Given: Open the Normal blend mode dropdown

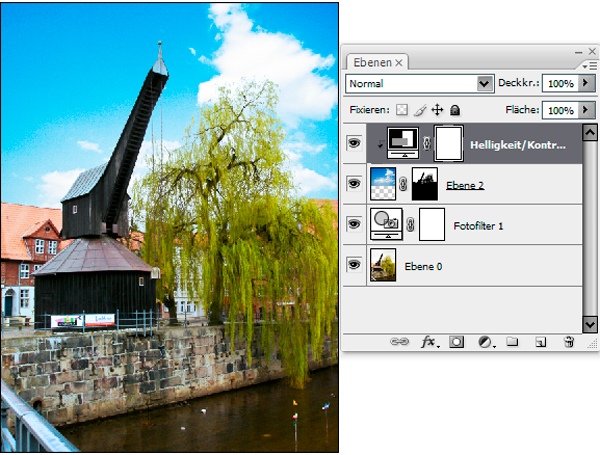Looking at the screenshot, I should (x=486, y=84).
